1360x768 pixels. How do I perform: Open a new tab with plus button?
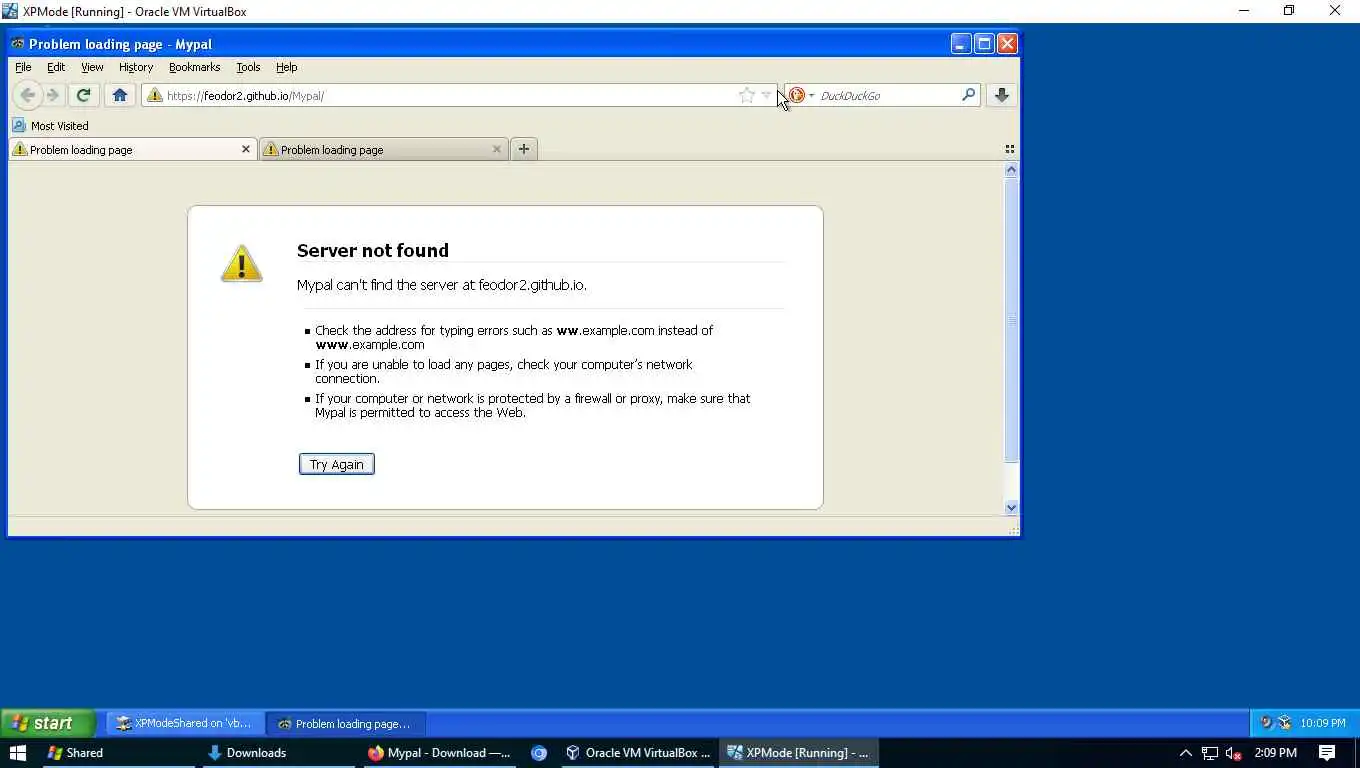523,149
